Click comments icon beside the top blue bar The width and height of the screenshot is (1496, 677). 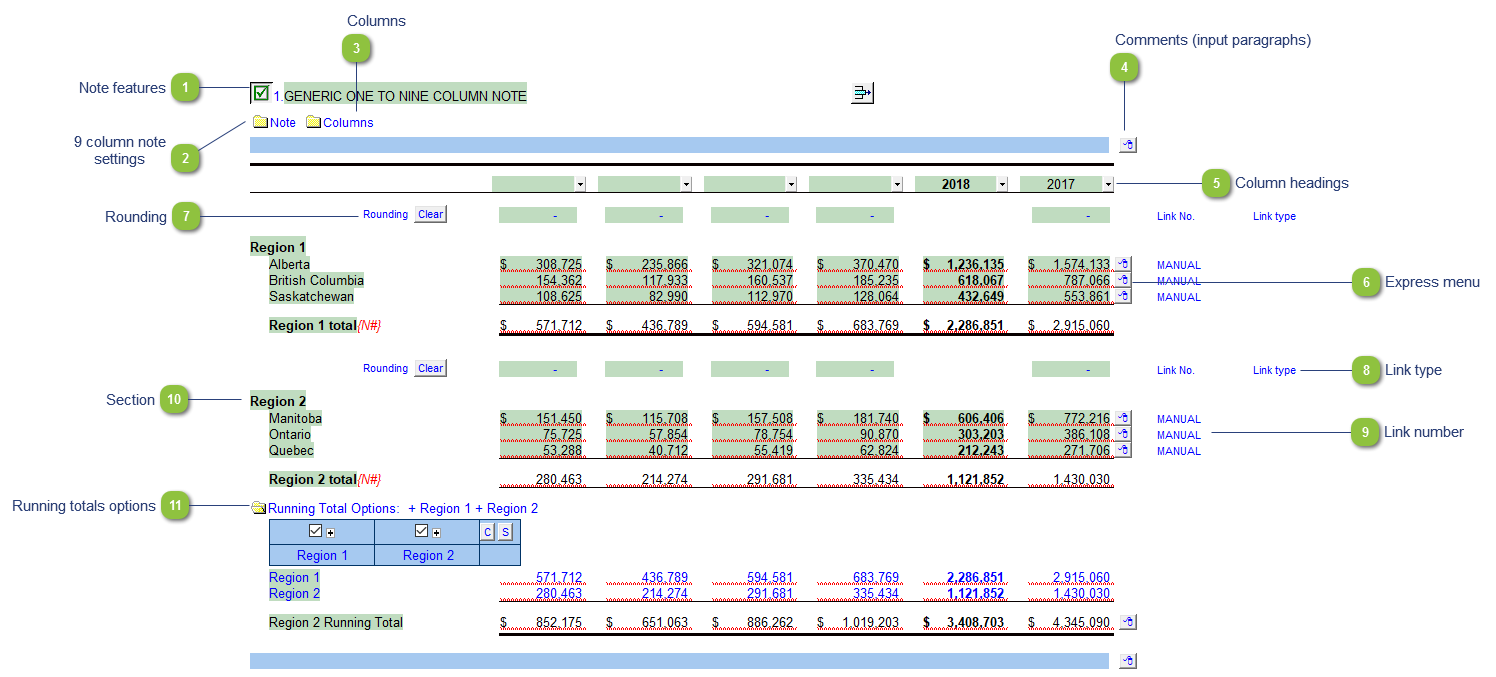coord(1128,144)
